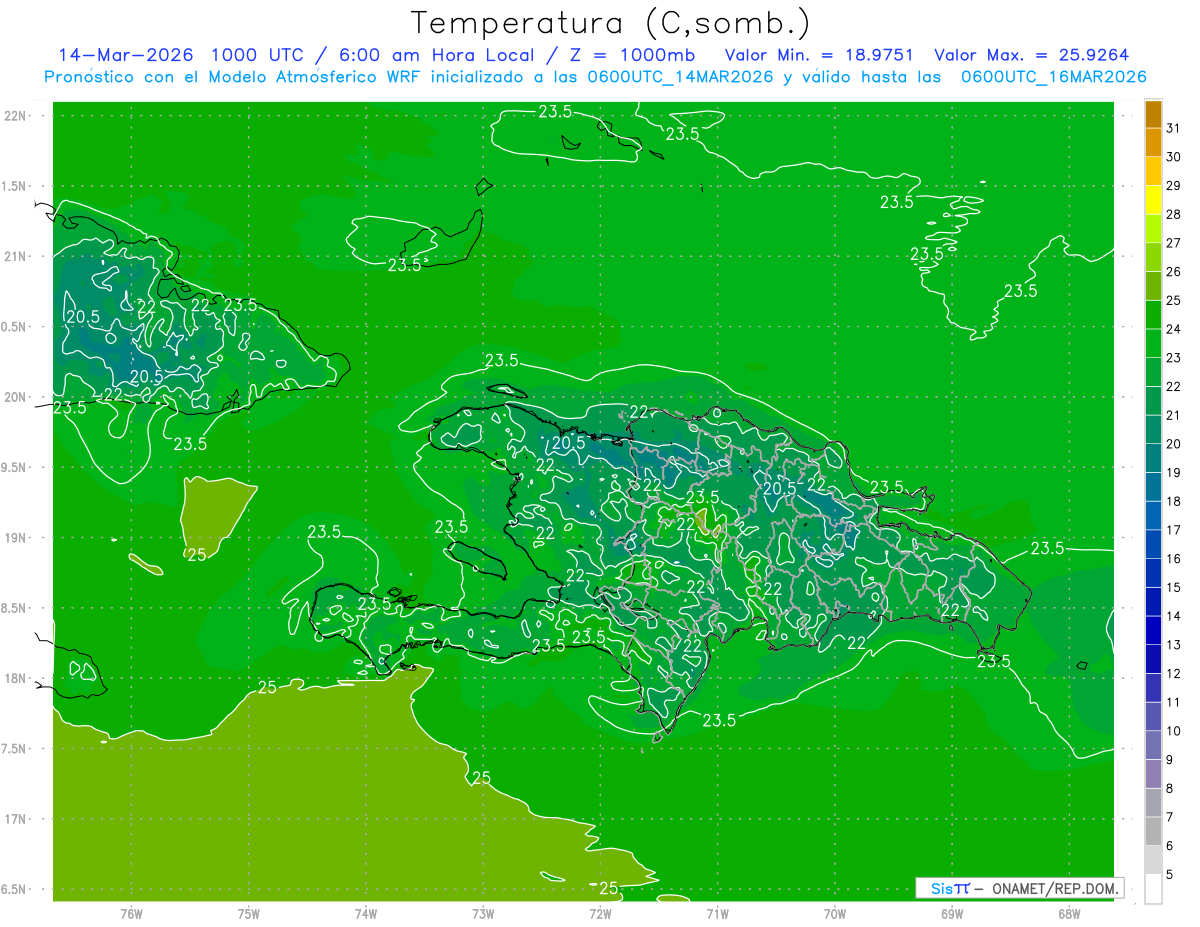
Task: Click the "18N" latitude label
Action: pyautogui.click(x=15, y=678)
